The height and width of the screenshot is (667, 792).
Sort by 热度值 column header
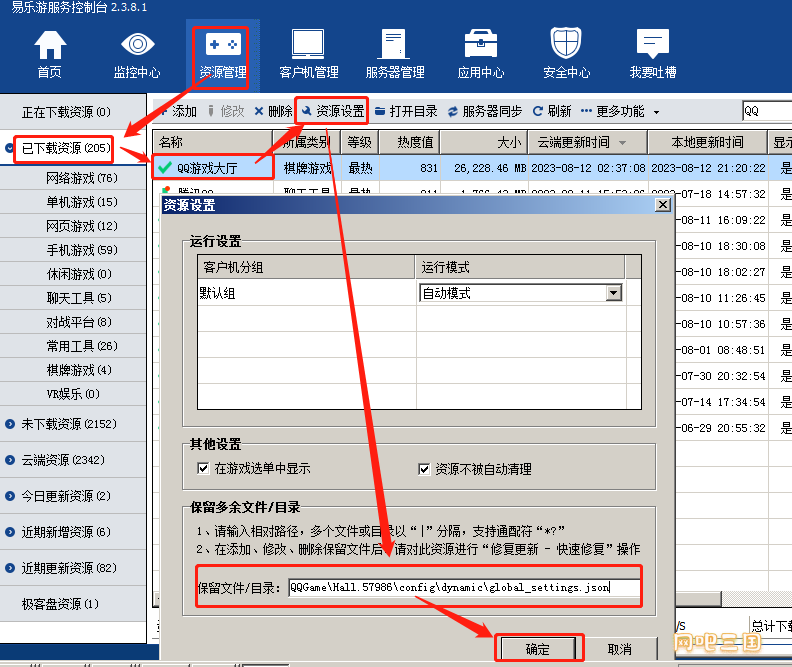coord(410,142)
